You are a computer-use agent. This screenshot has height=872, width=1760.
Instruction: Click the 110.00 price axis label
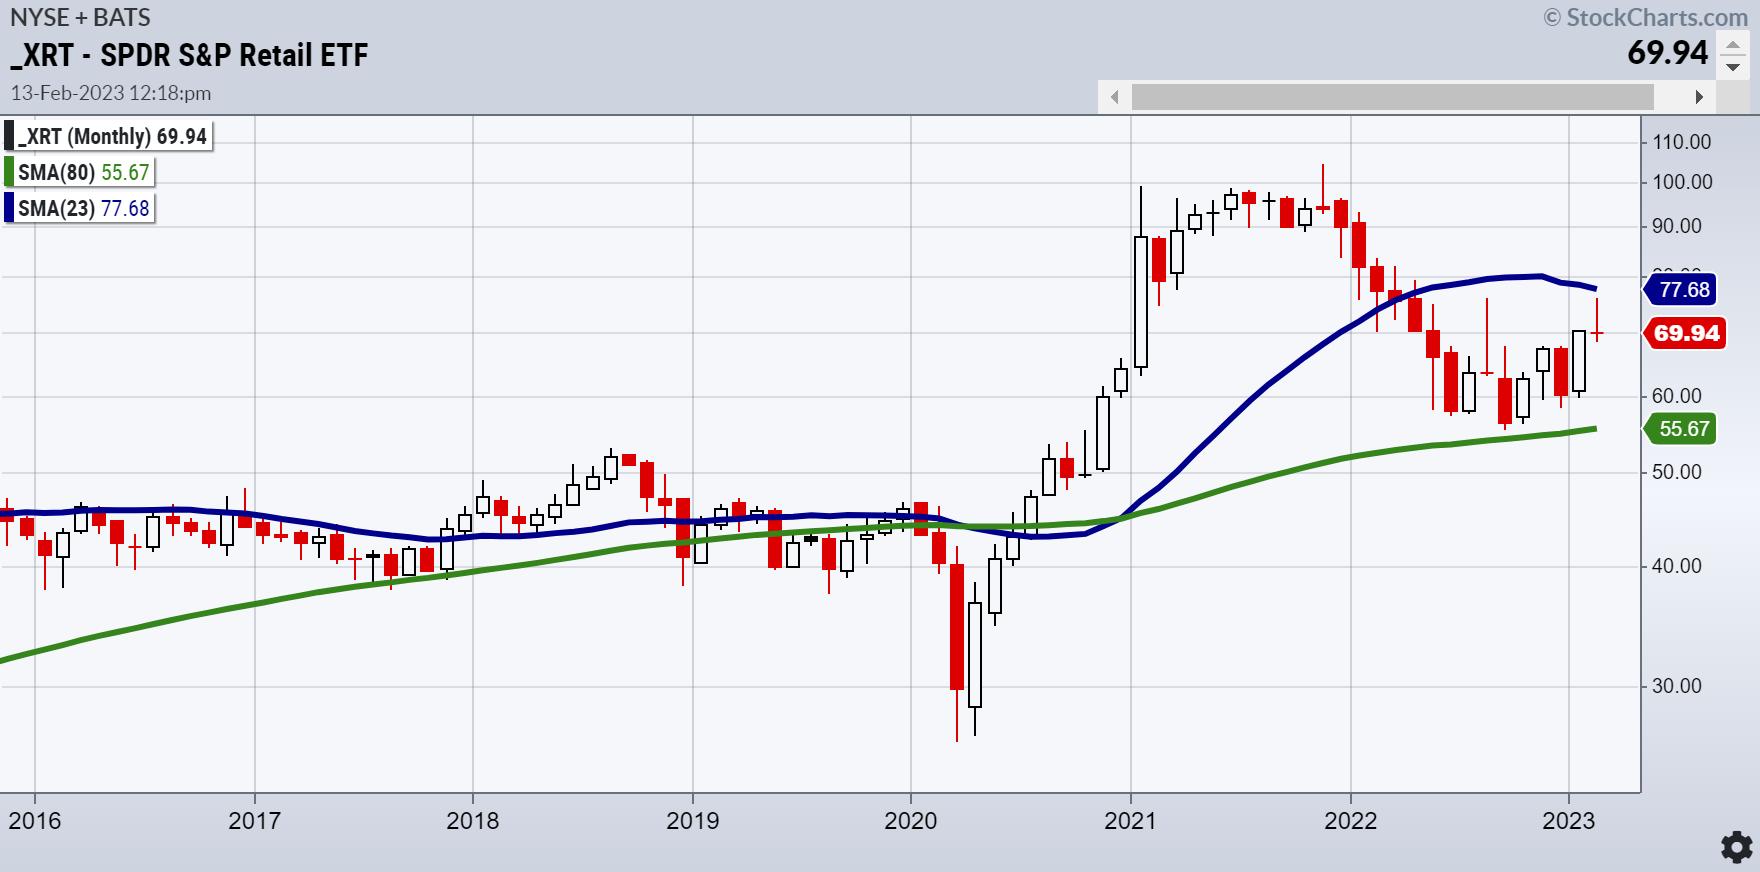pos(1684,142)
